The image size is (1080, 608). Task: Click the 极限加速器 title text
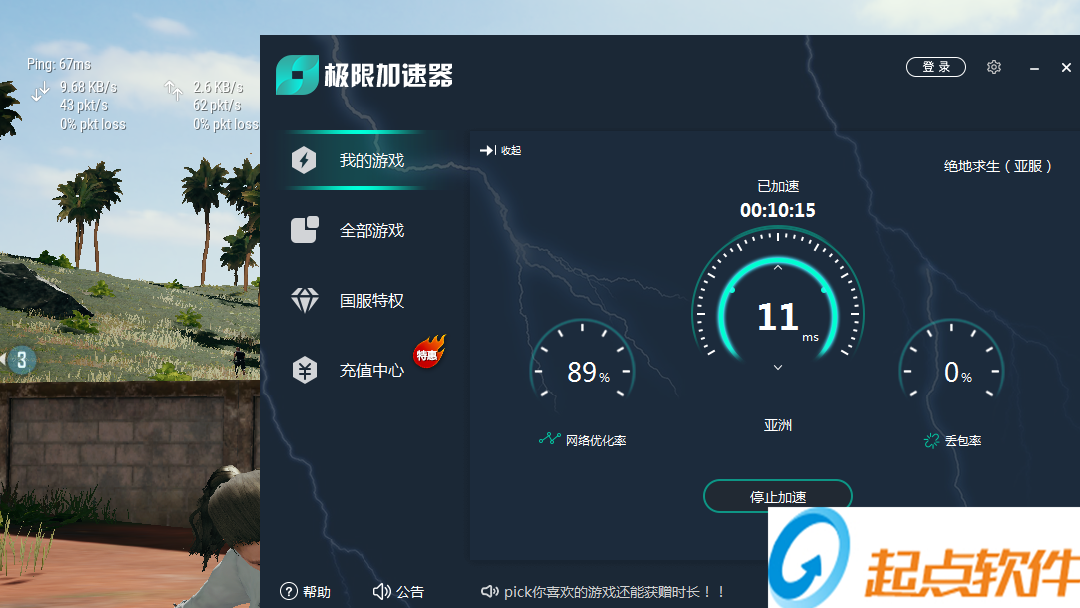pos(388,75)
